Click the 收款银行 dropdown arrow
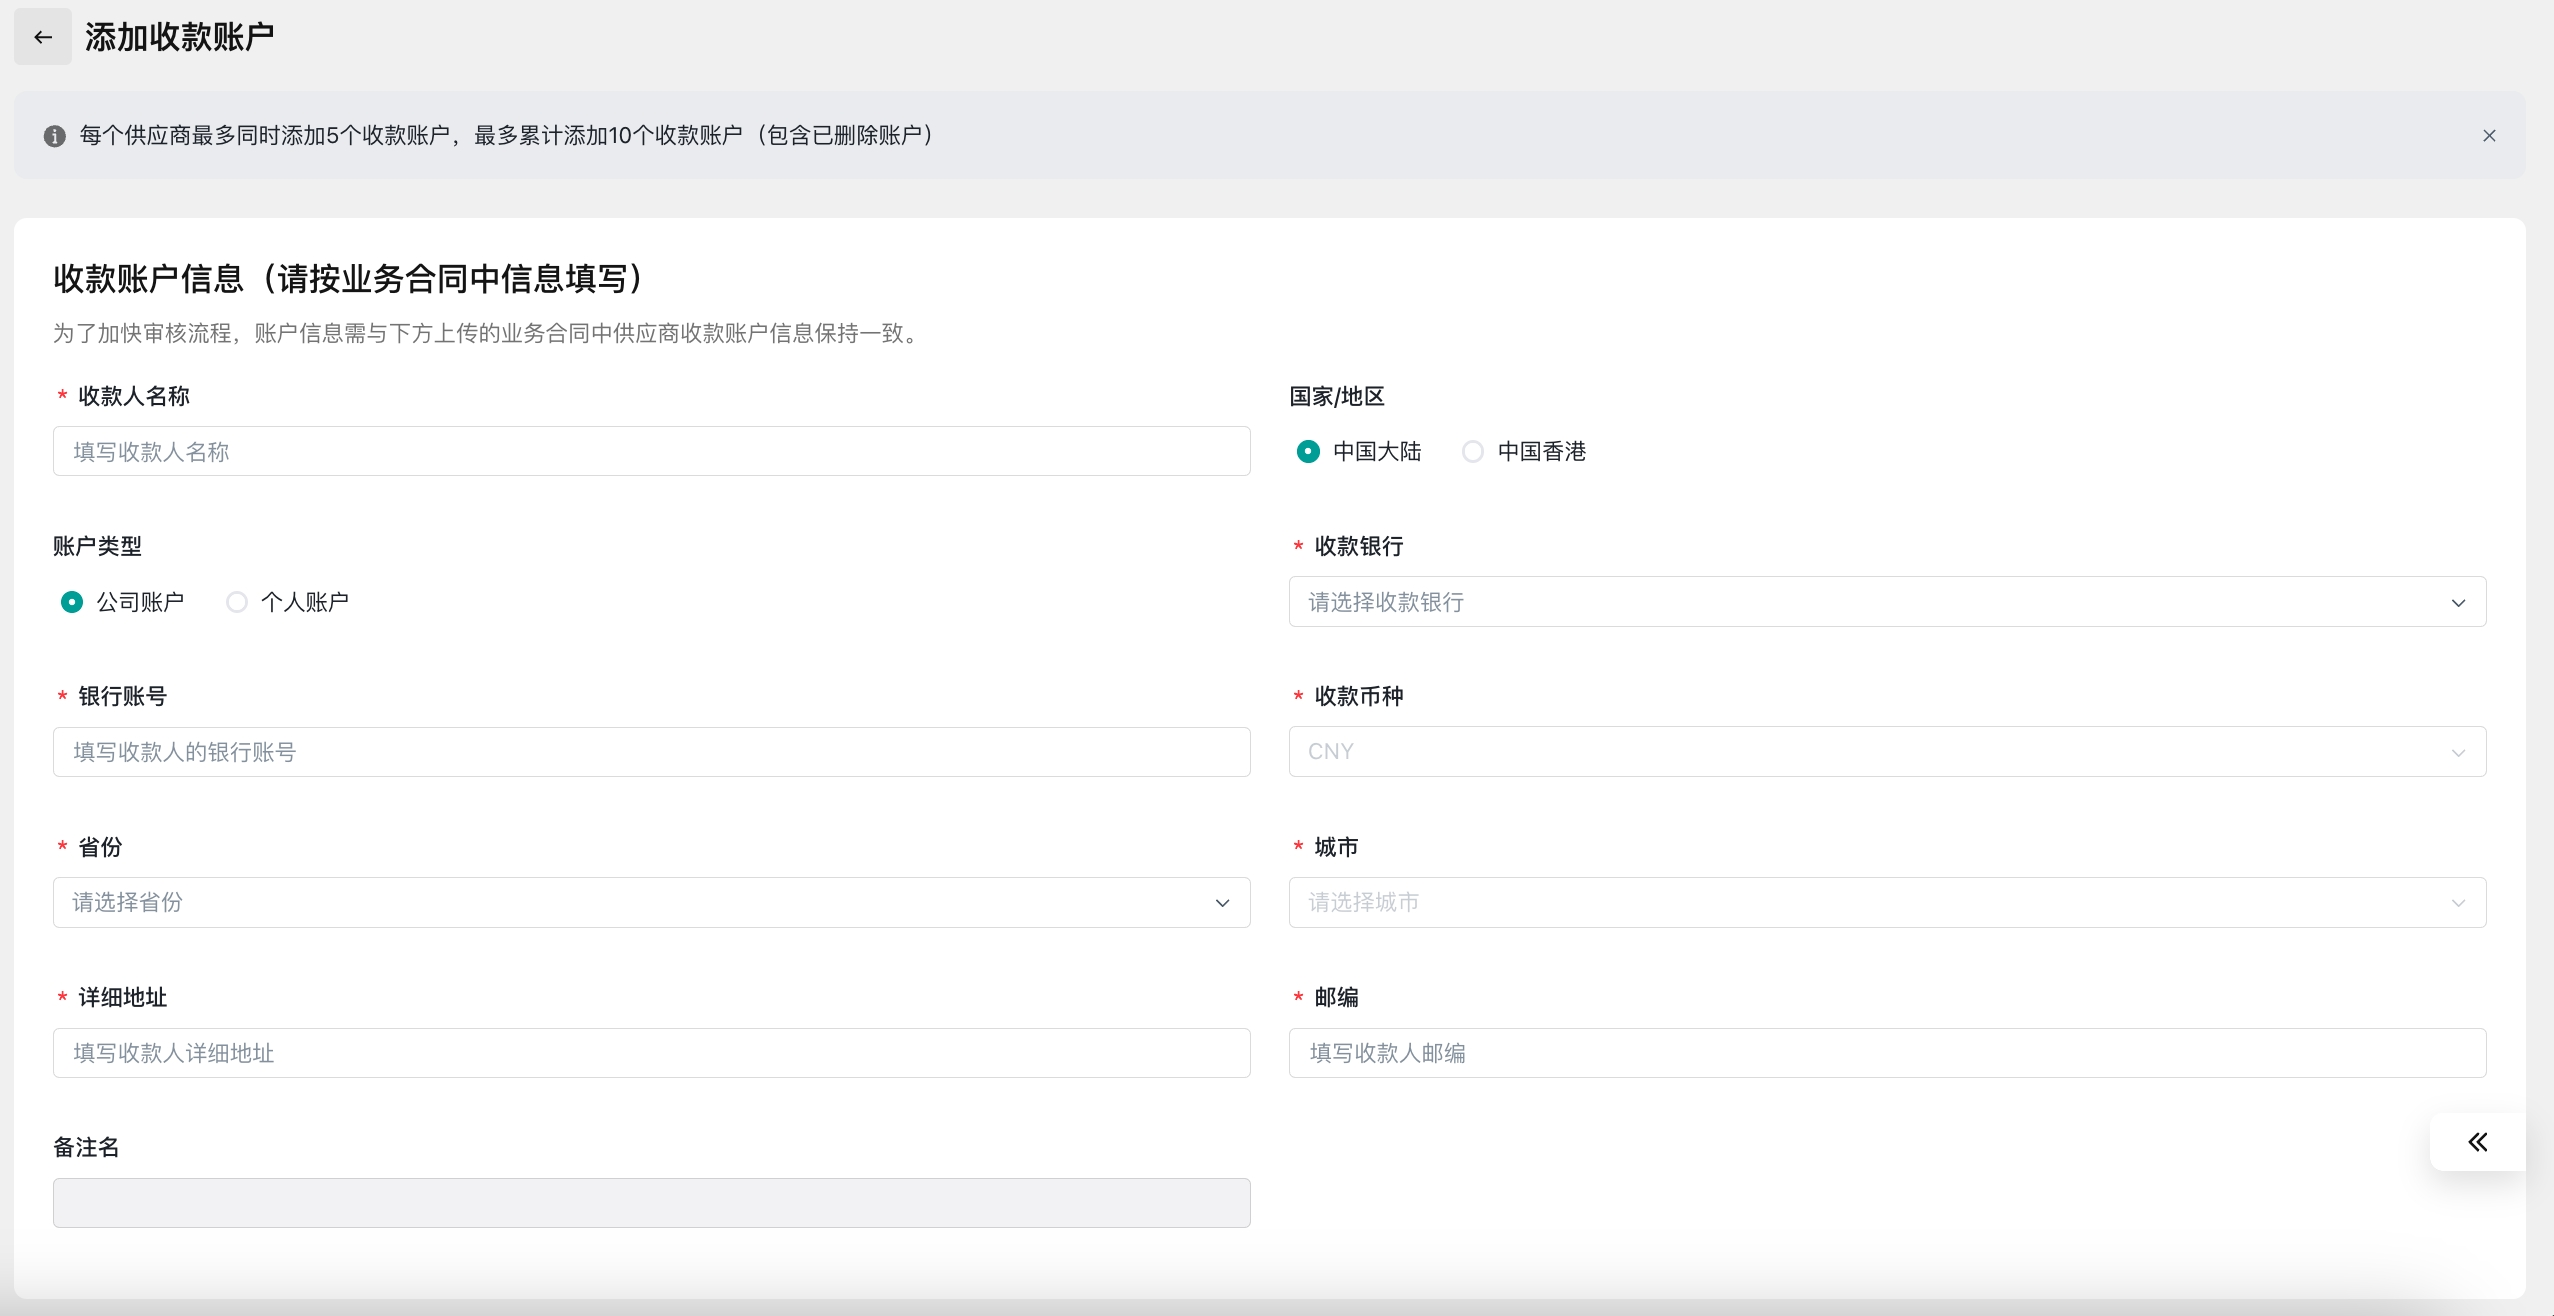This screenshot has width=2554, height=1316. [x=2458, y=603]
